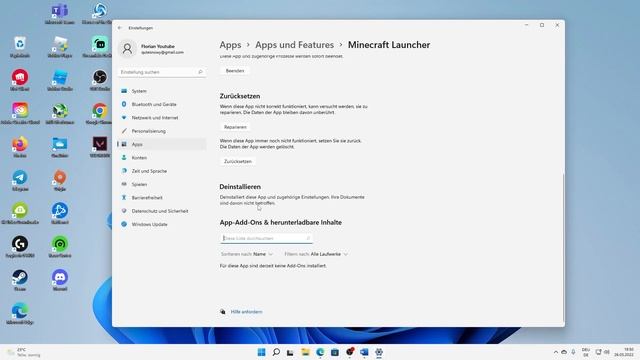Open the Valorant desktop shortcut

pos(100,147)
